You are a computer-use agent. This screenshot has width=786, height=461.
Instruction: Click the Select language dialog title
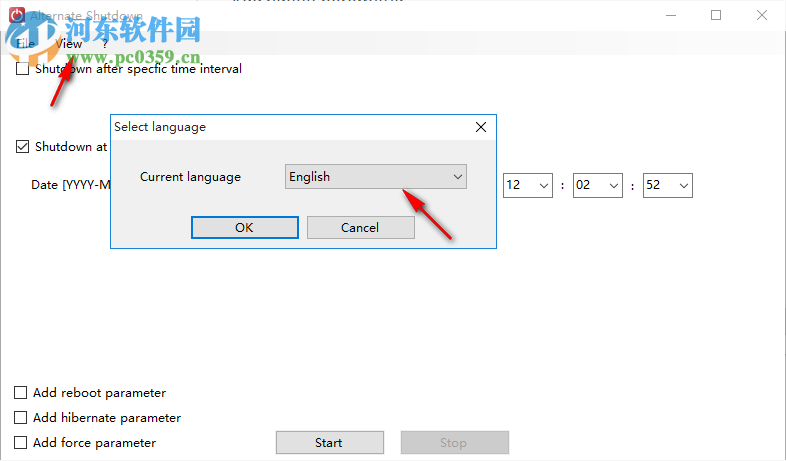[x=160, y=127]
